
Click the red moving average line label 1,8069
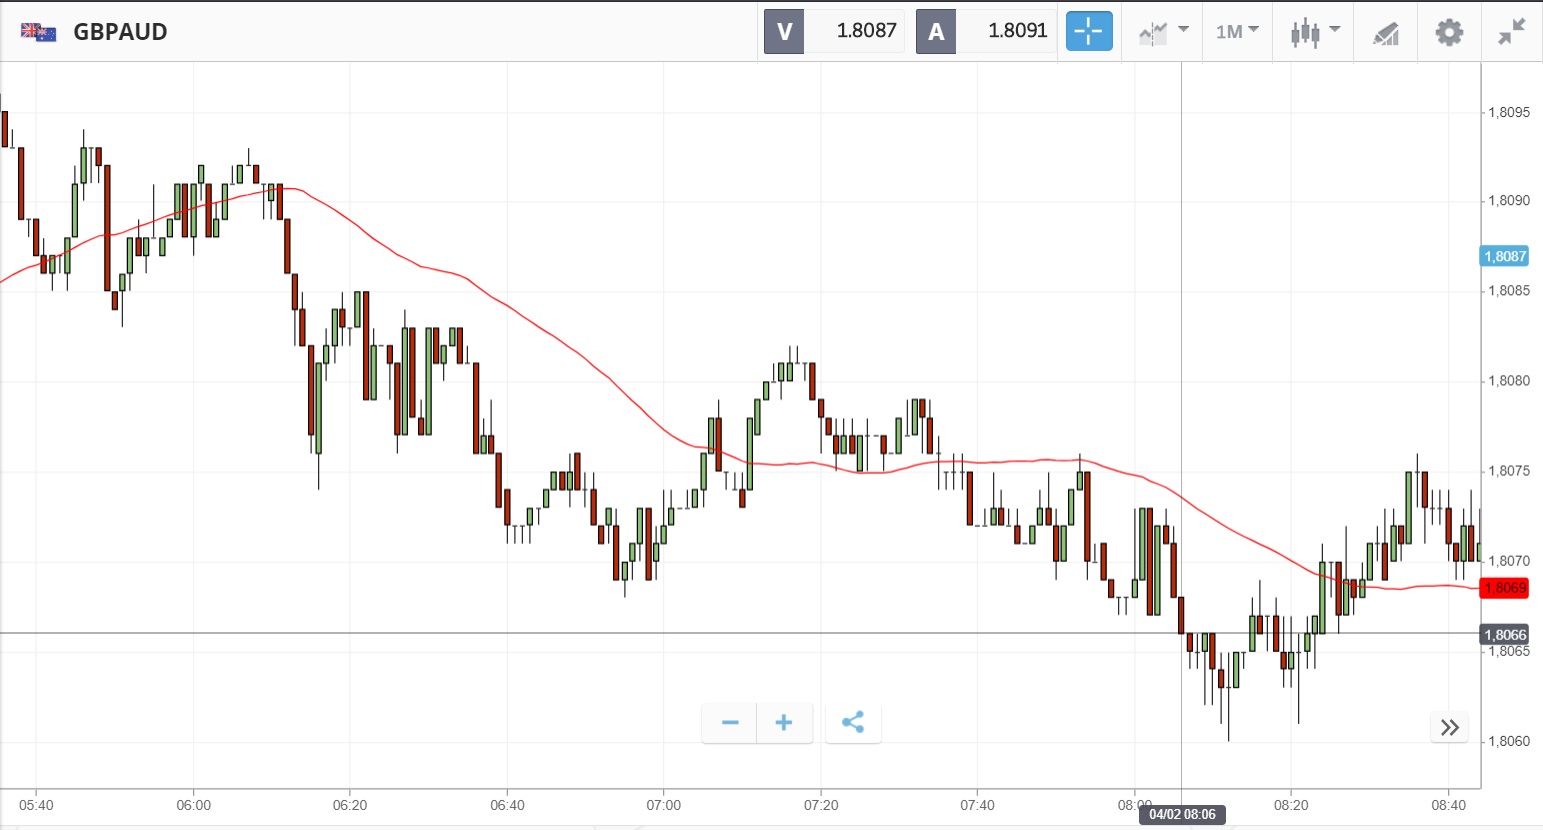[1504, 588]
